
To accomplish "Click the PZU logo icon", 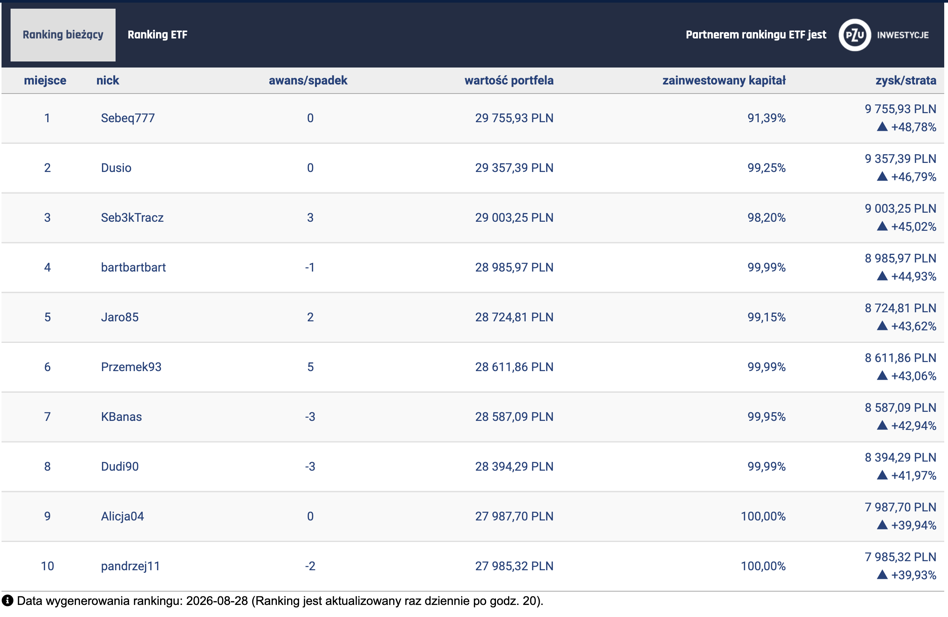I will click(854, 35).
